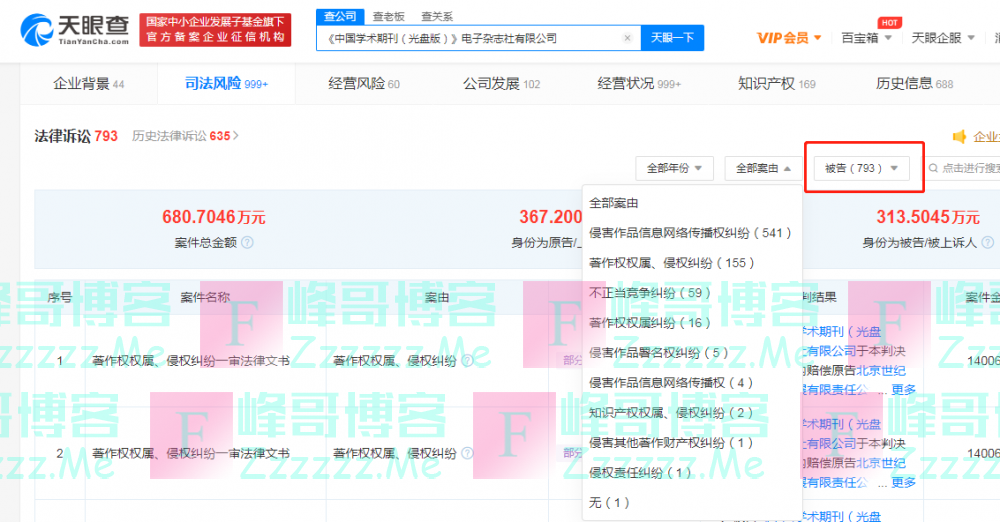
Task: Click the 313.5045万元 defendant amount
Action: 928,217
